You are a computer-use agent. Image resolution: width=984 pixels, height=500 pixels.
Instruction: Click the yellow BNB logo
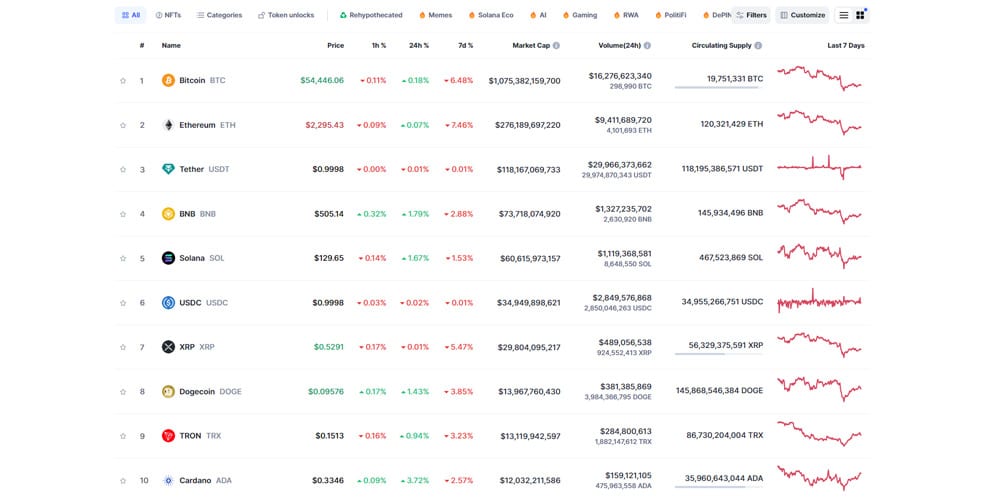pos(168,214)
